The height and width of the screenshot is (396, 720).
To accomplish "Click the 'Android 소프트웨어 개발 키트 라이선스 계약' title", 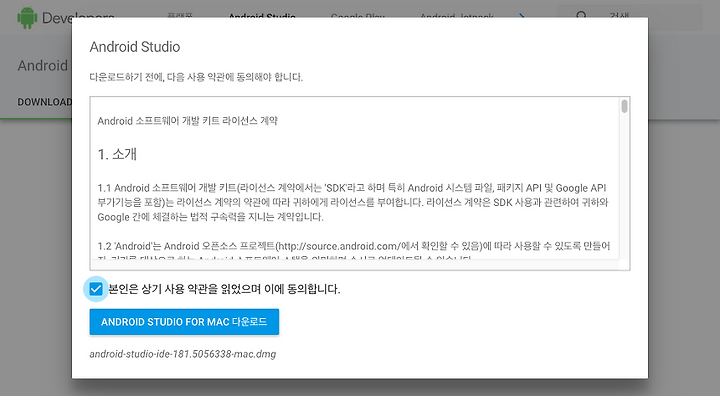I will click(x=187, y=121).
